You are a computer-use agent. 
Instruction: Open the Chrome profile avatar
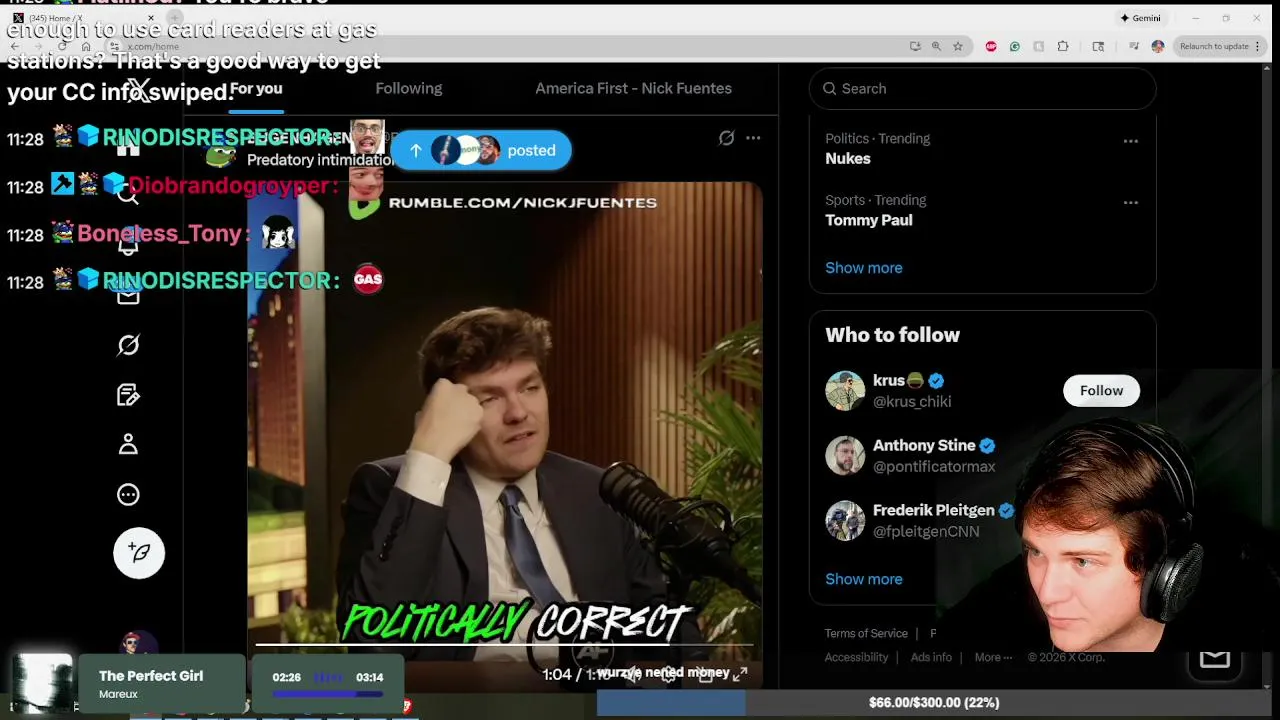pyautogui.click(x=1158, y=46)
